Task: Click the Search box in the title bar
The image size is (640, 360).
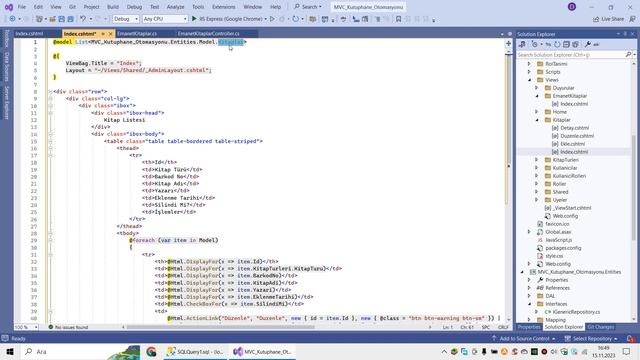Action: pos(308,7)
